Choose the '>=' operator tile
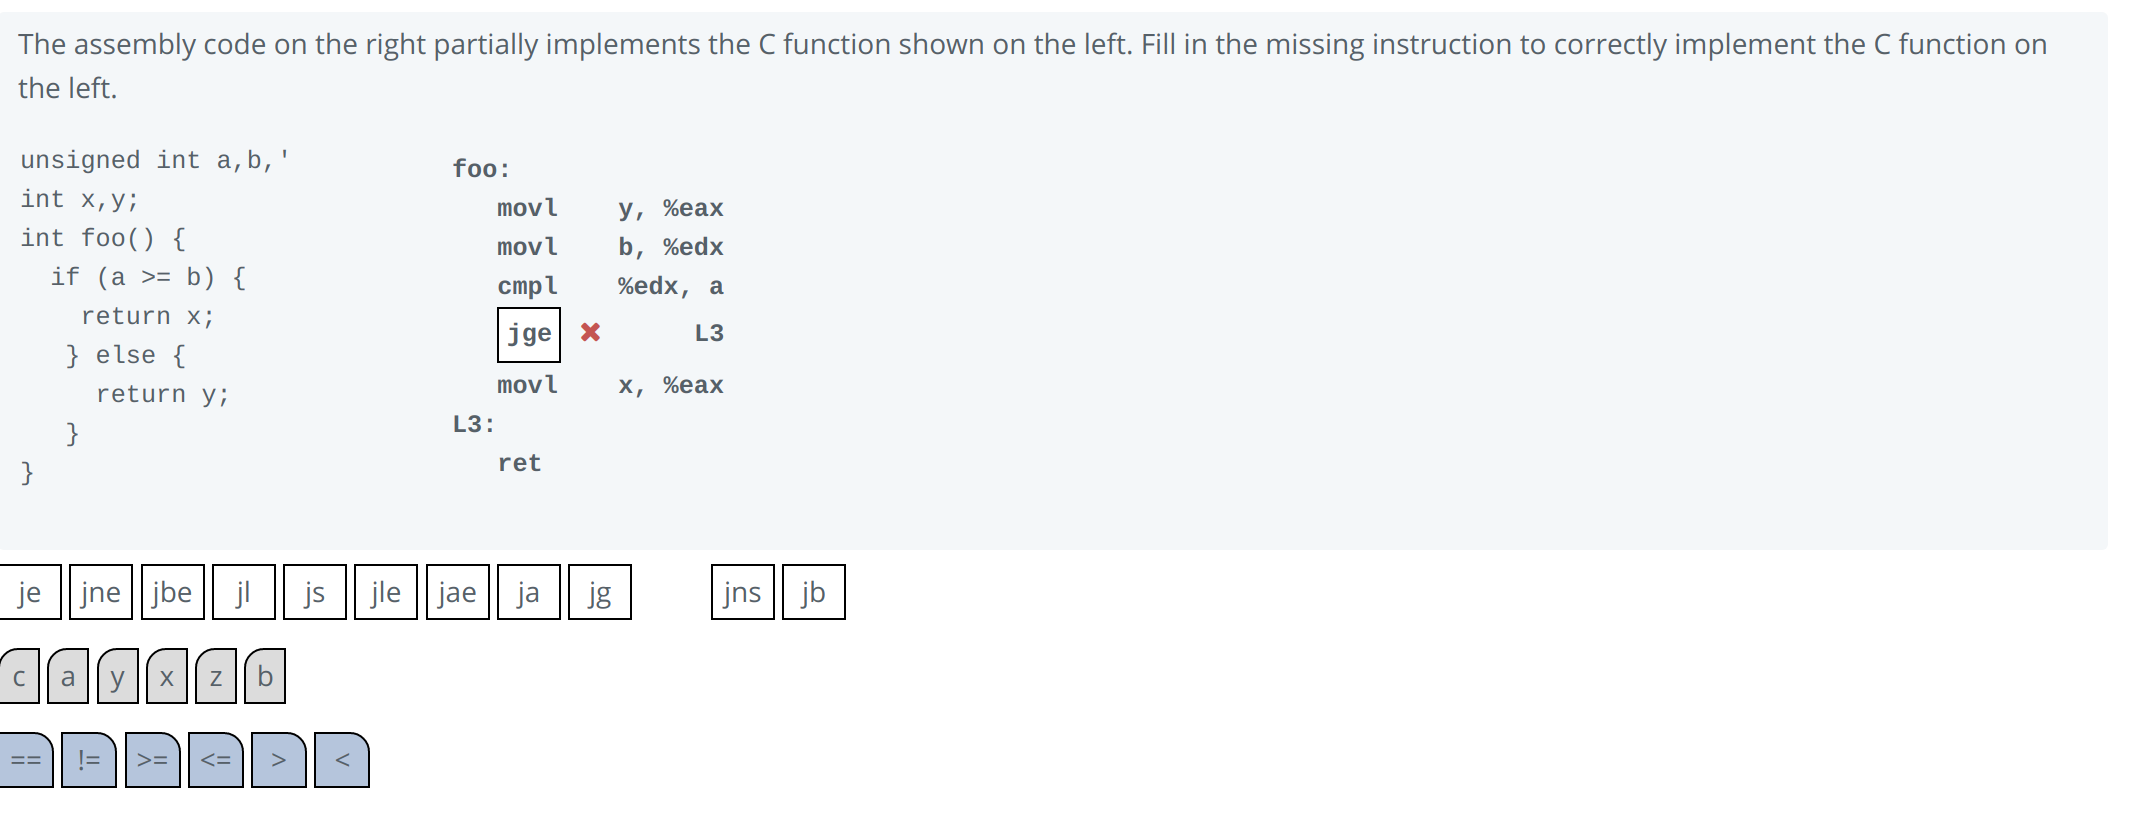The width and height of the screenshot is (2132, 836). tap(153, 760)
